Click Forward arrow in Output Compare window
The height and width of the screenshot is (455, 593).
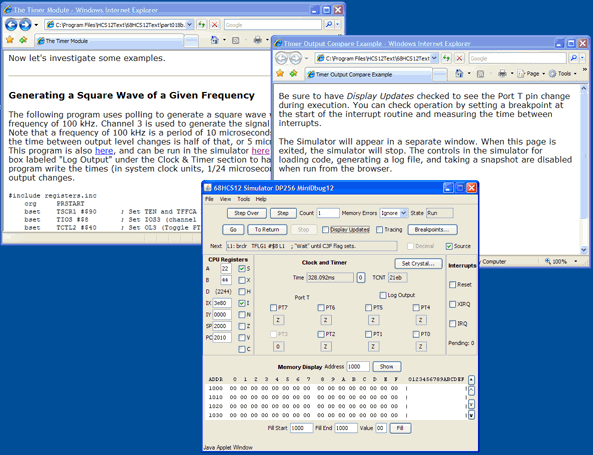(x=295, y=58)
